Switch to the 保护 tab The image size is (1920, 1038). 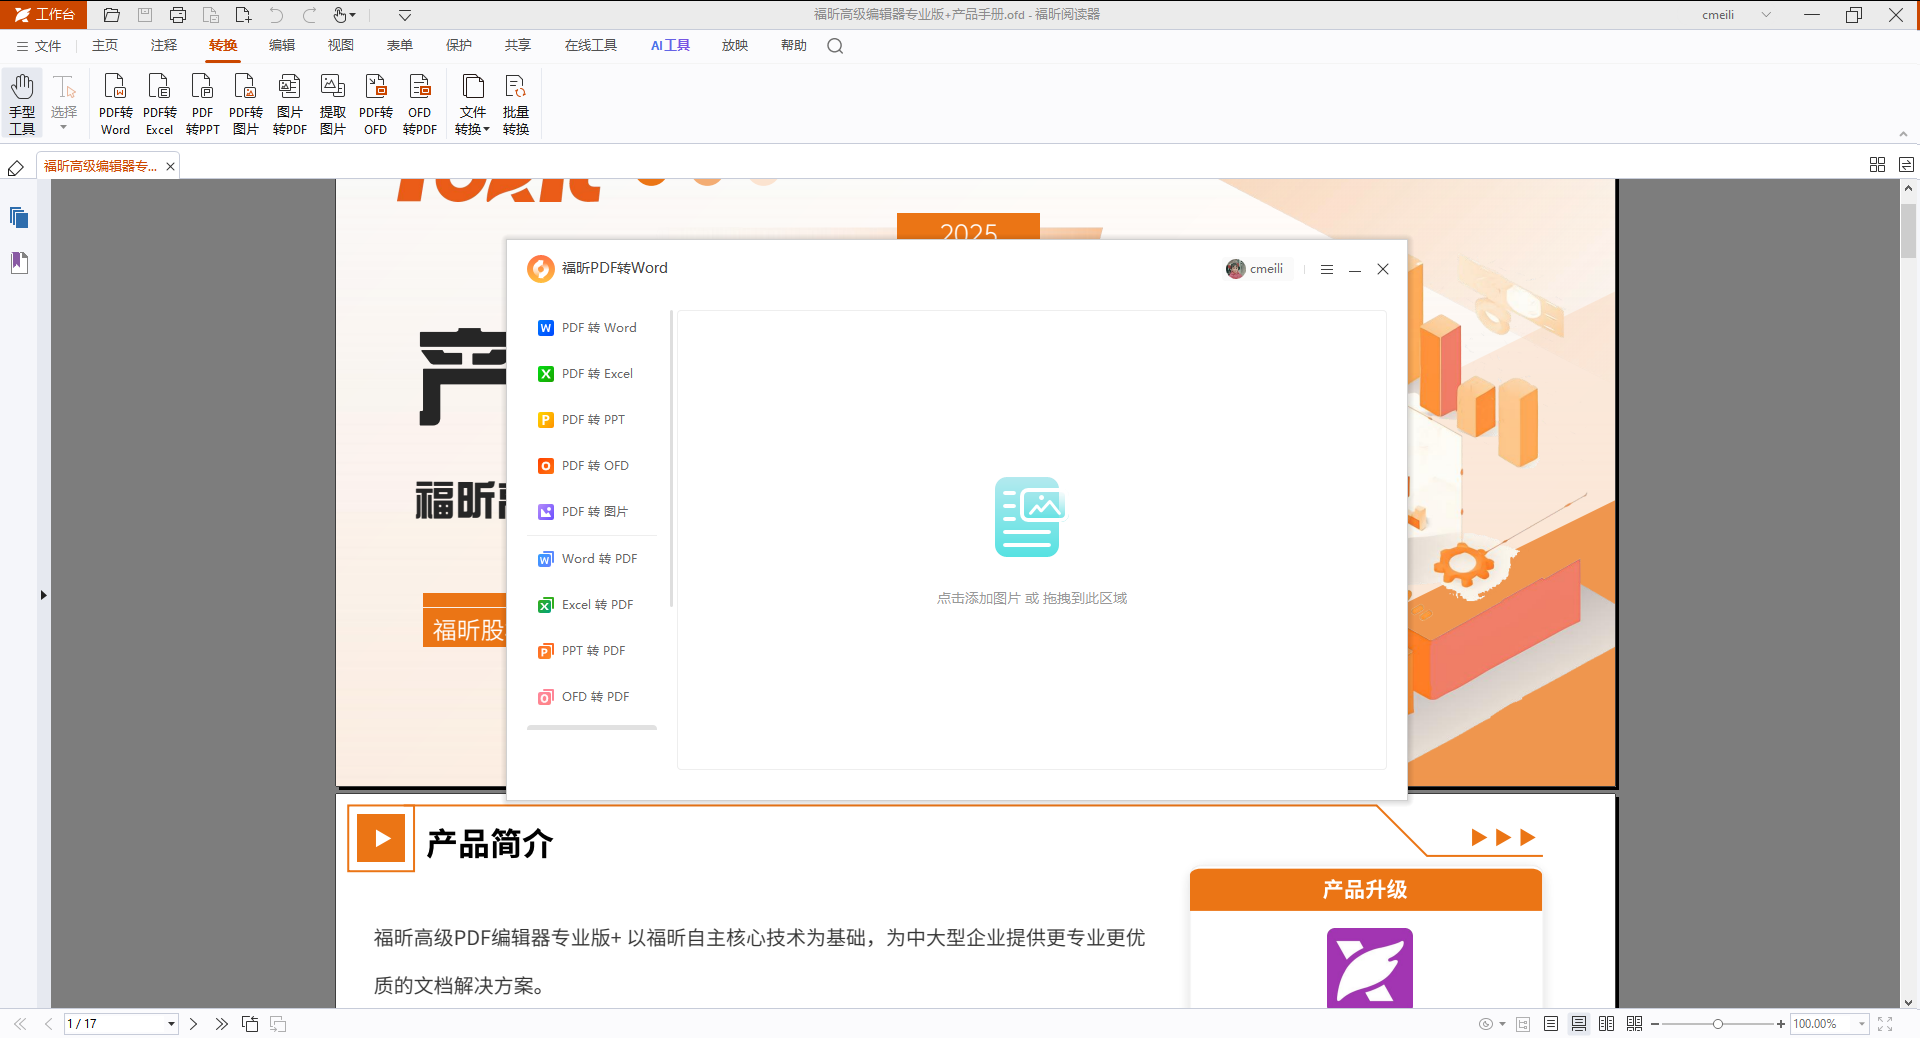point(459,46)
